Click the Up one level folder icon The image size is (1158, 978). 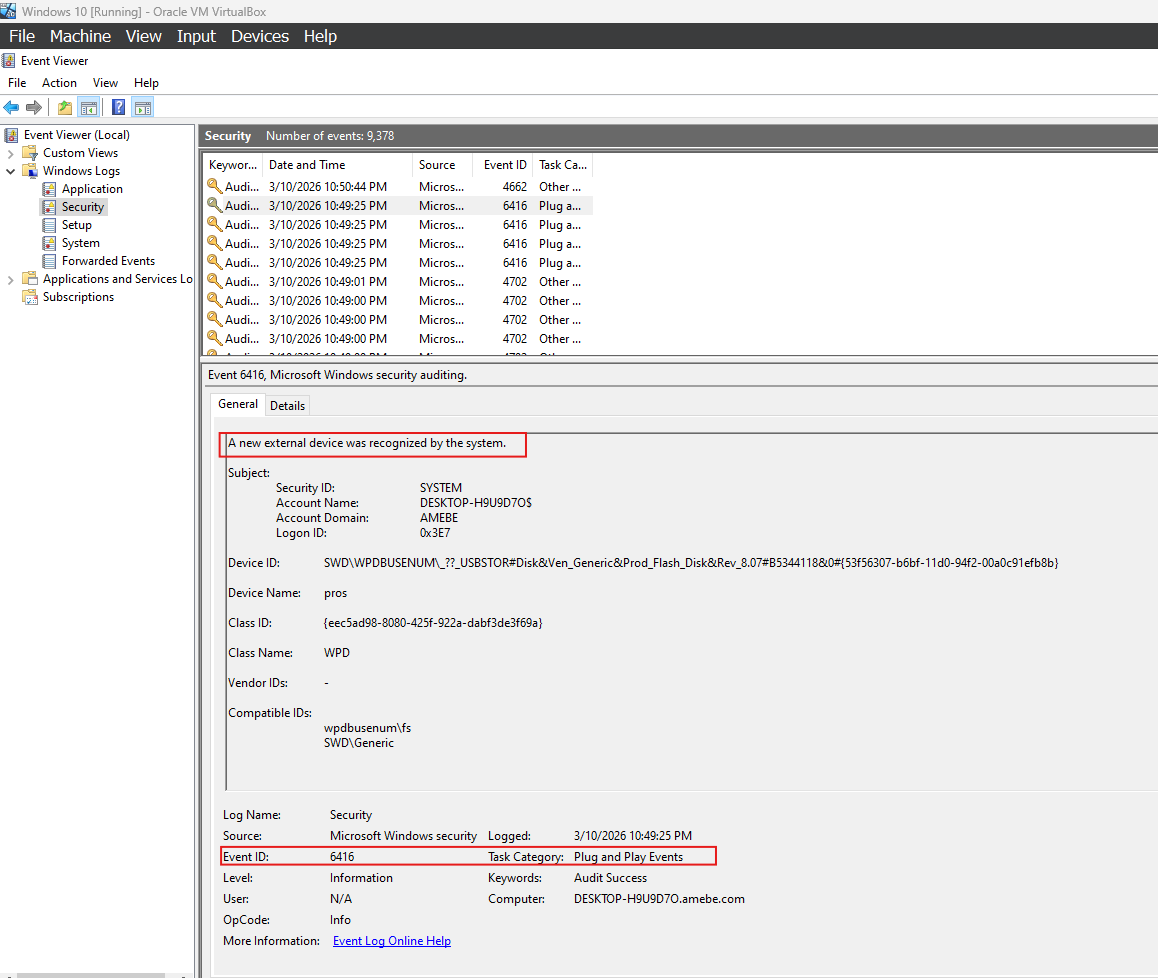65,108
